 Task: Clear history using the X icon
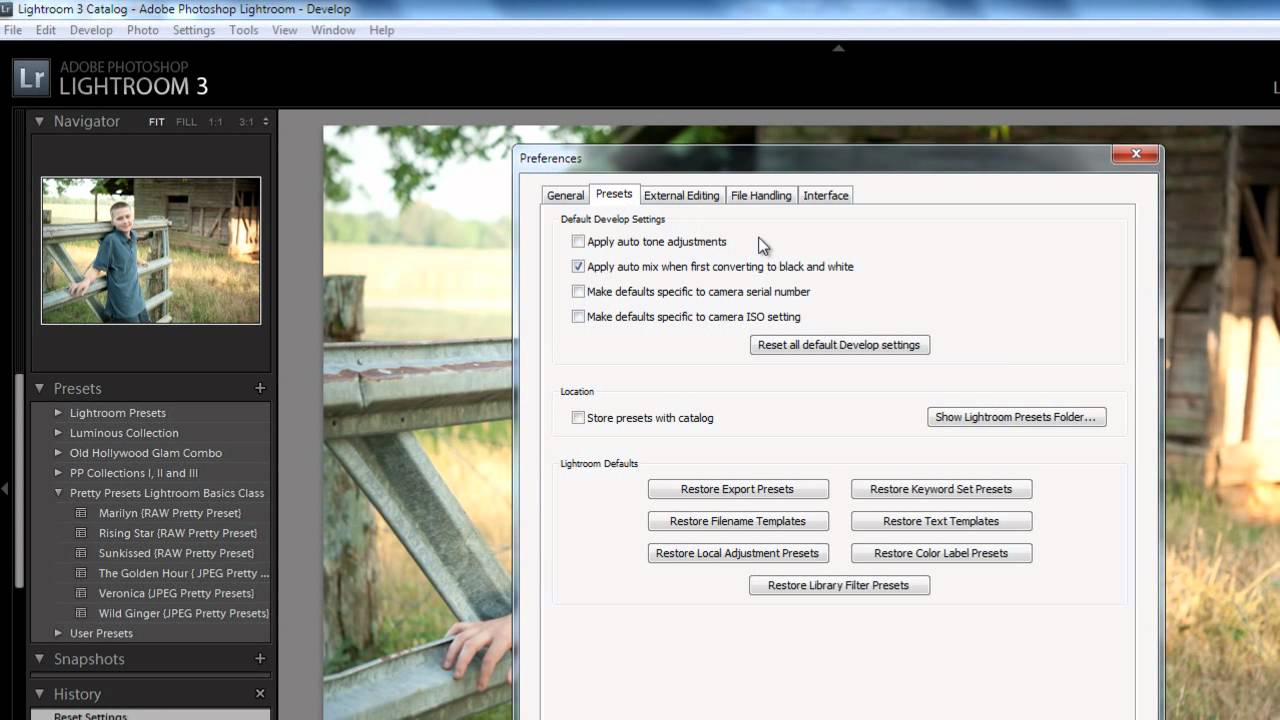click(x=260, y=693)
